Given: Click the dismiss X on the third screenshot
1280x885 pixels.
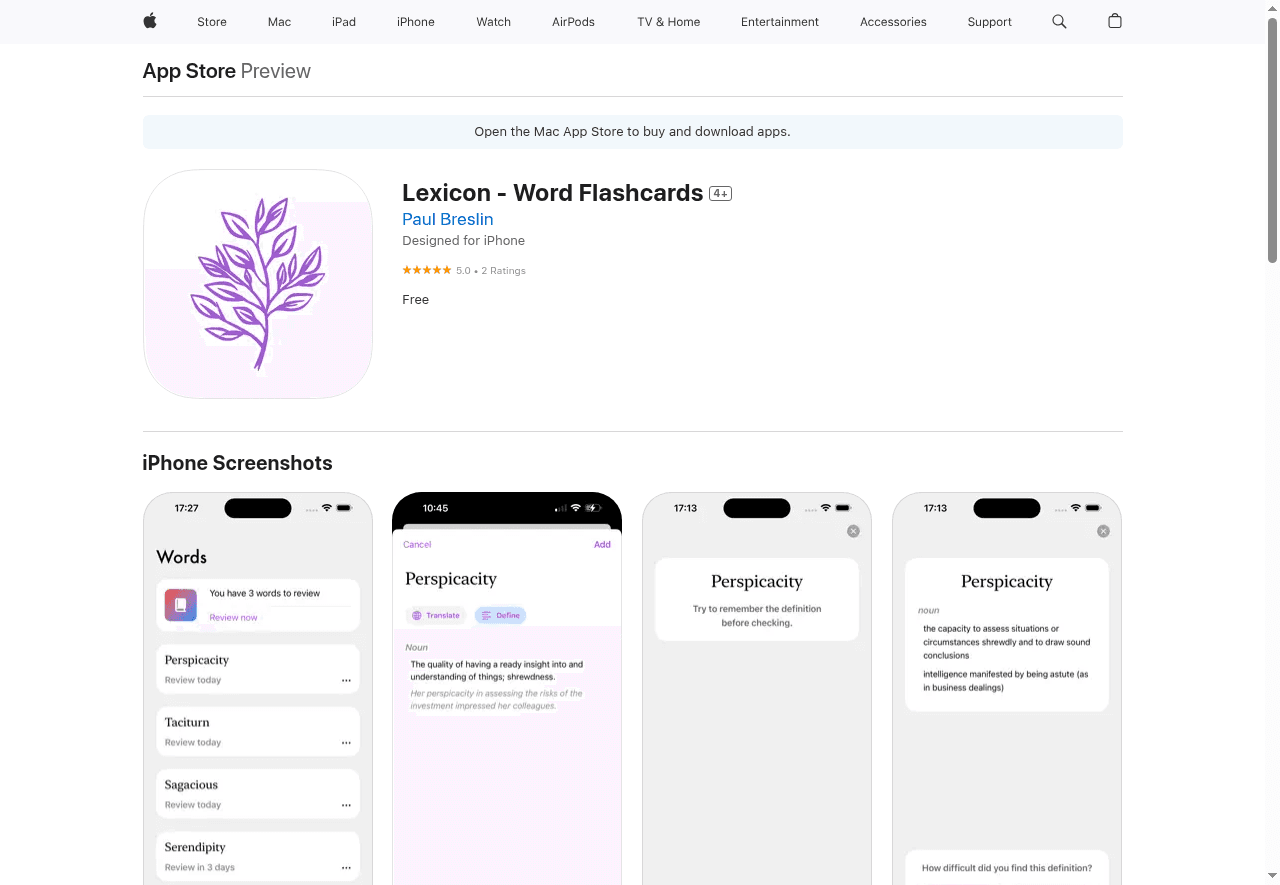Looking at the screenshot, I should click(x=853, y=531).
